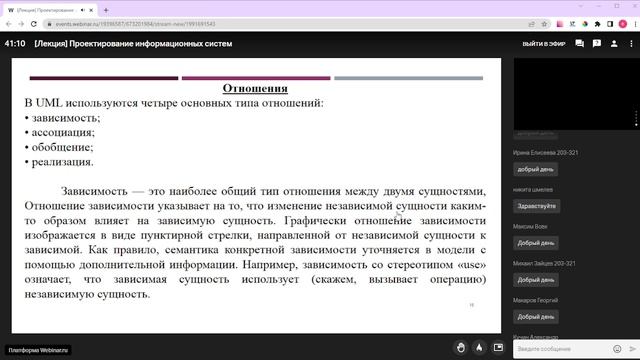This screenshot has height=360, width=640.
Task: Go back in browser history
Action: pos(9,24)
